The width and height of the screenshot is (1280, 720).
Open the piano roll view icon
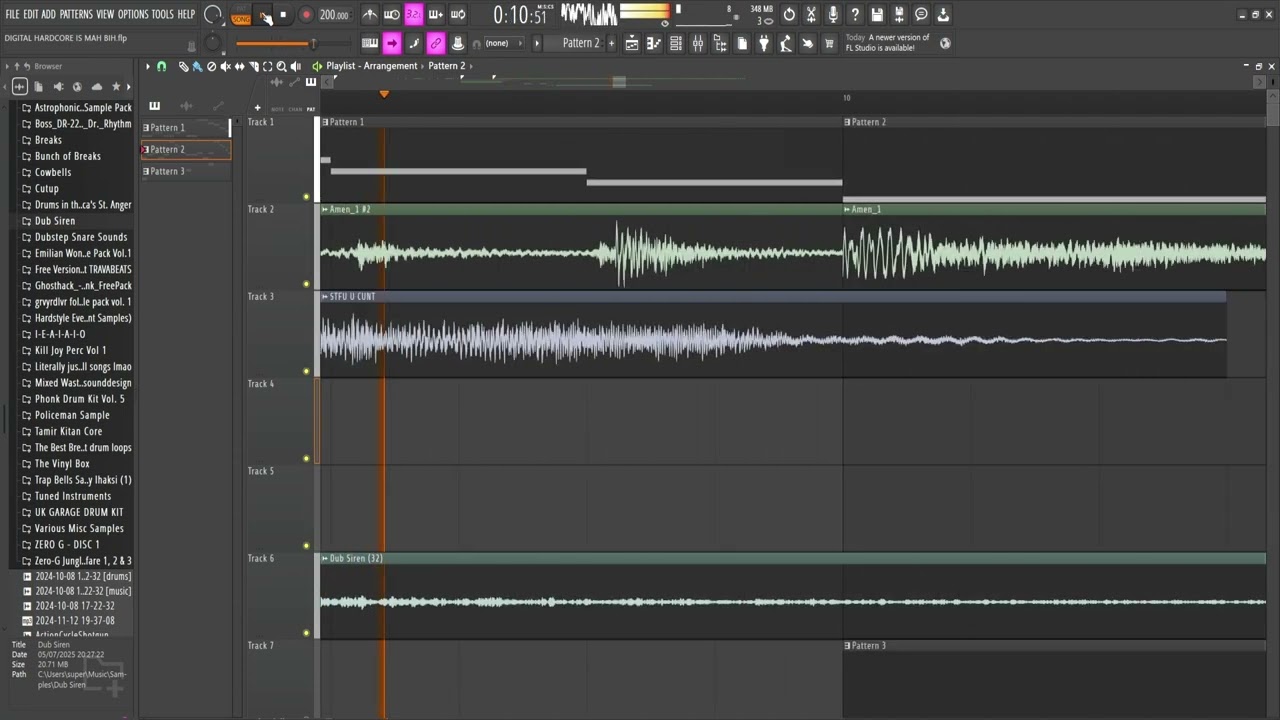tap(653, 43)
